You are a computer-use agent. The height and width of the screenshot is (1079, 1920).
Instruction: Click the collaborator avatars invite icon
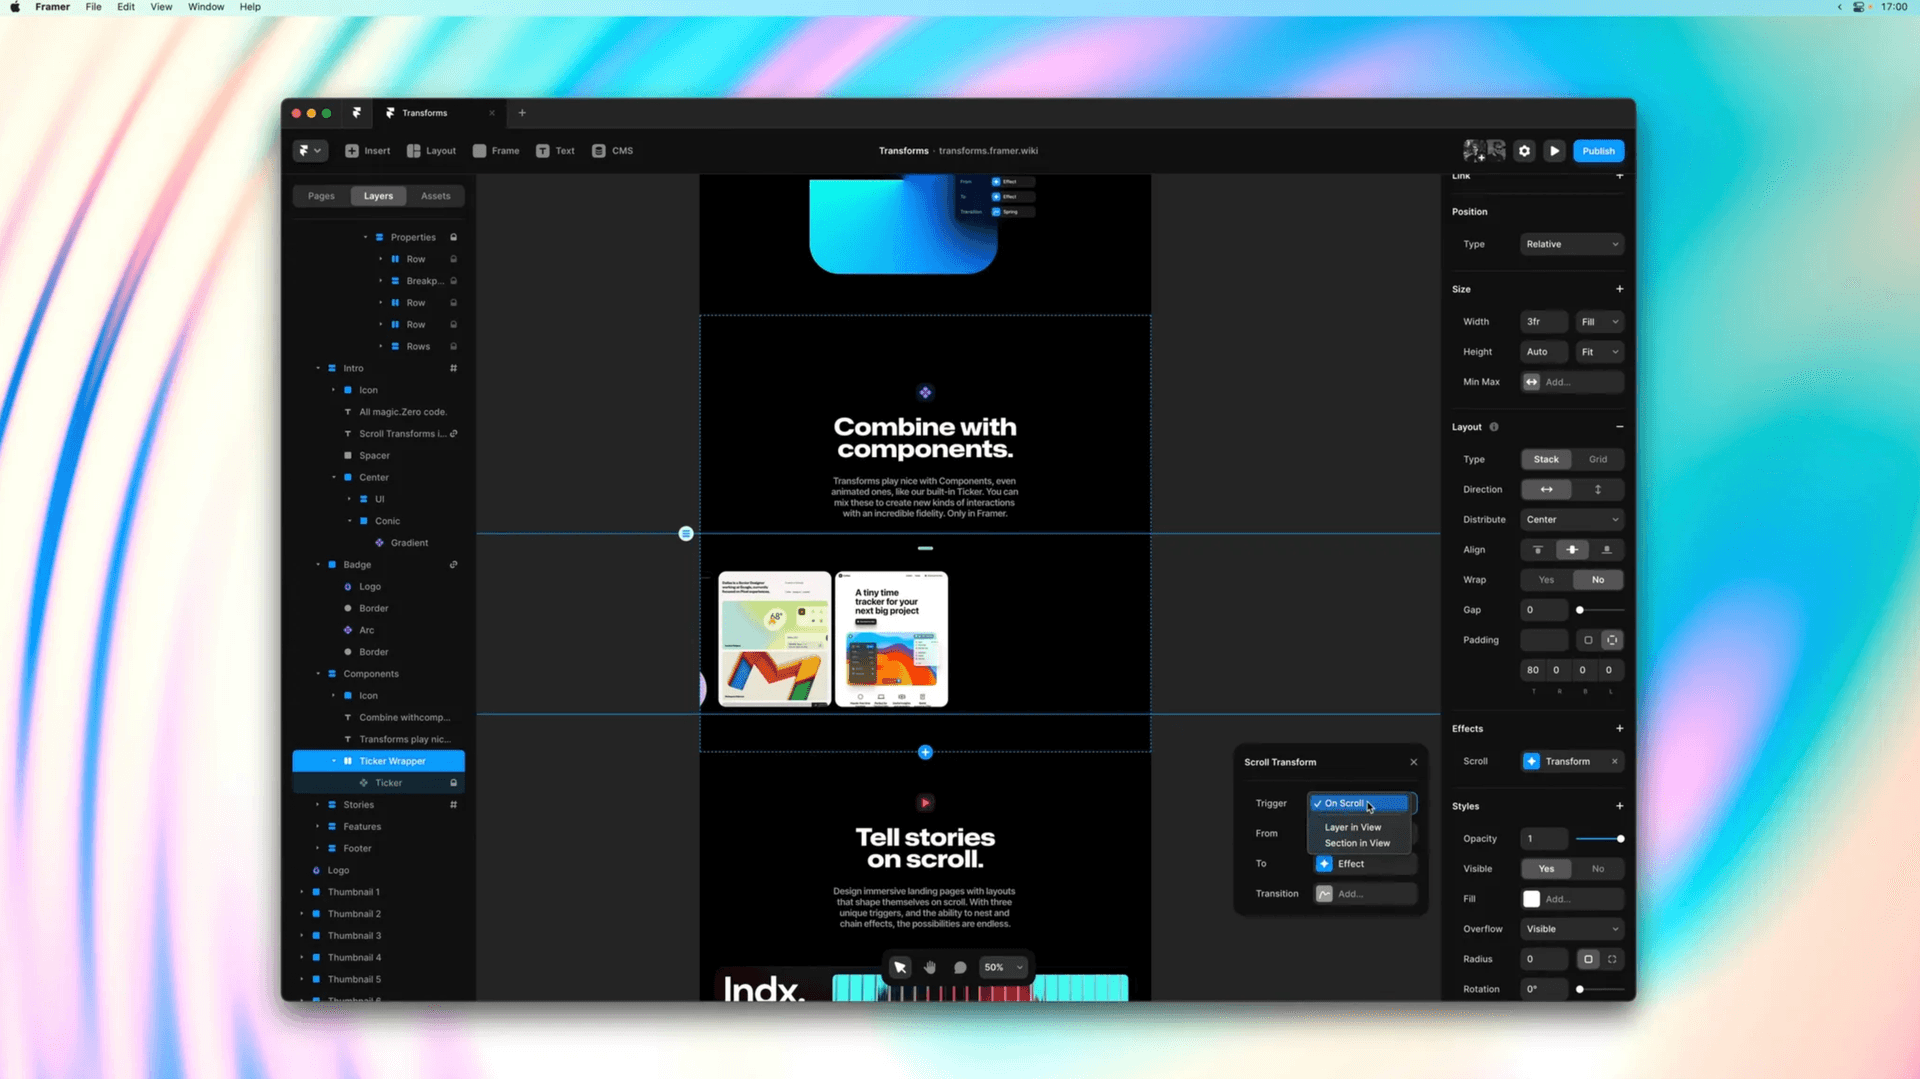tap(1484, 151)
